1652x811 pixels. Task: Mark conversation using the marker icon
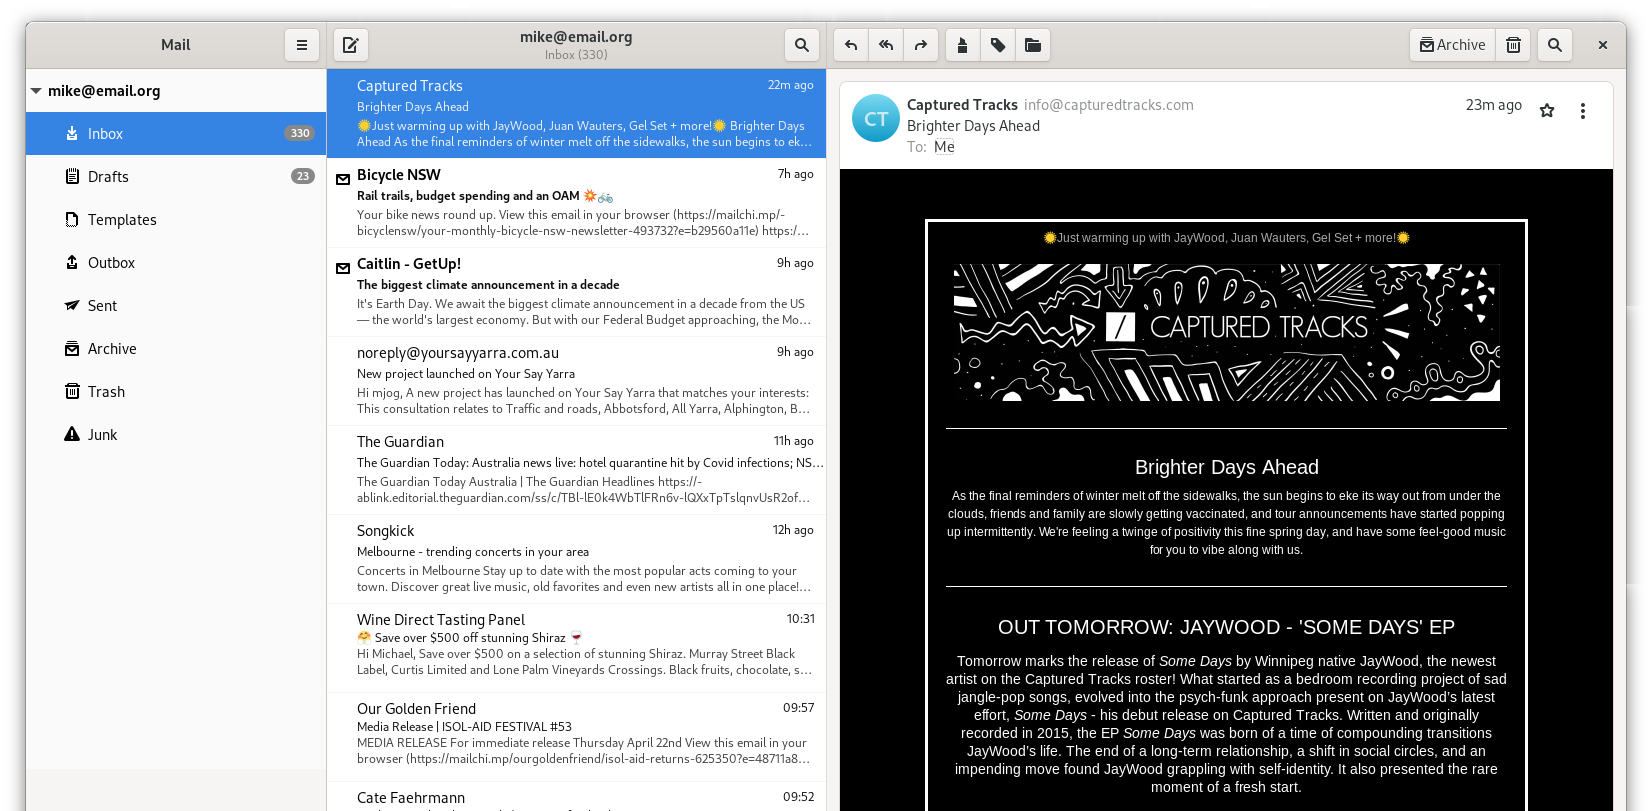(x=963, y=45)
